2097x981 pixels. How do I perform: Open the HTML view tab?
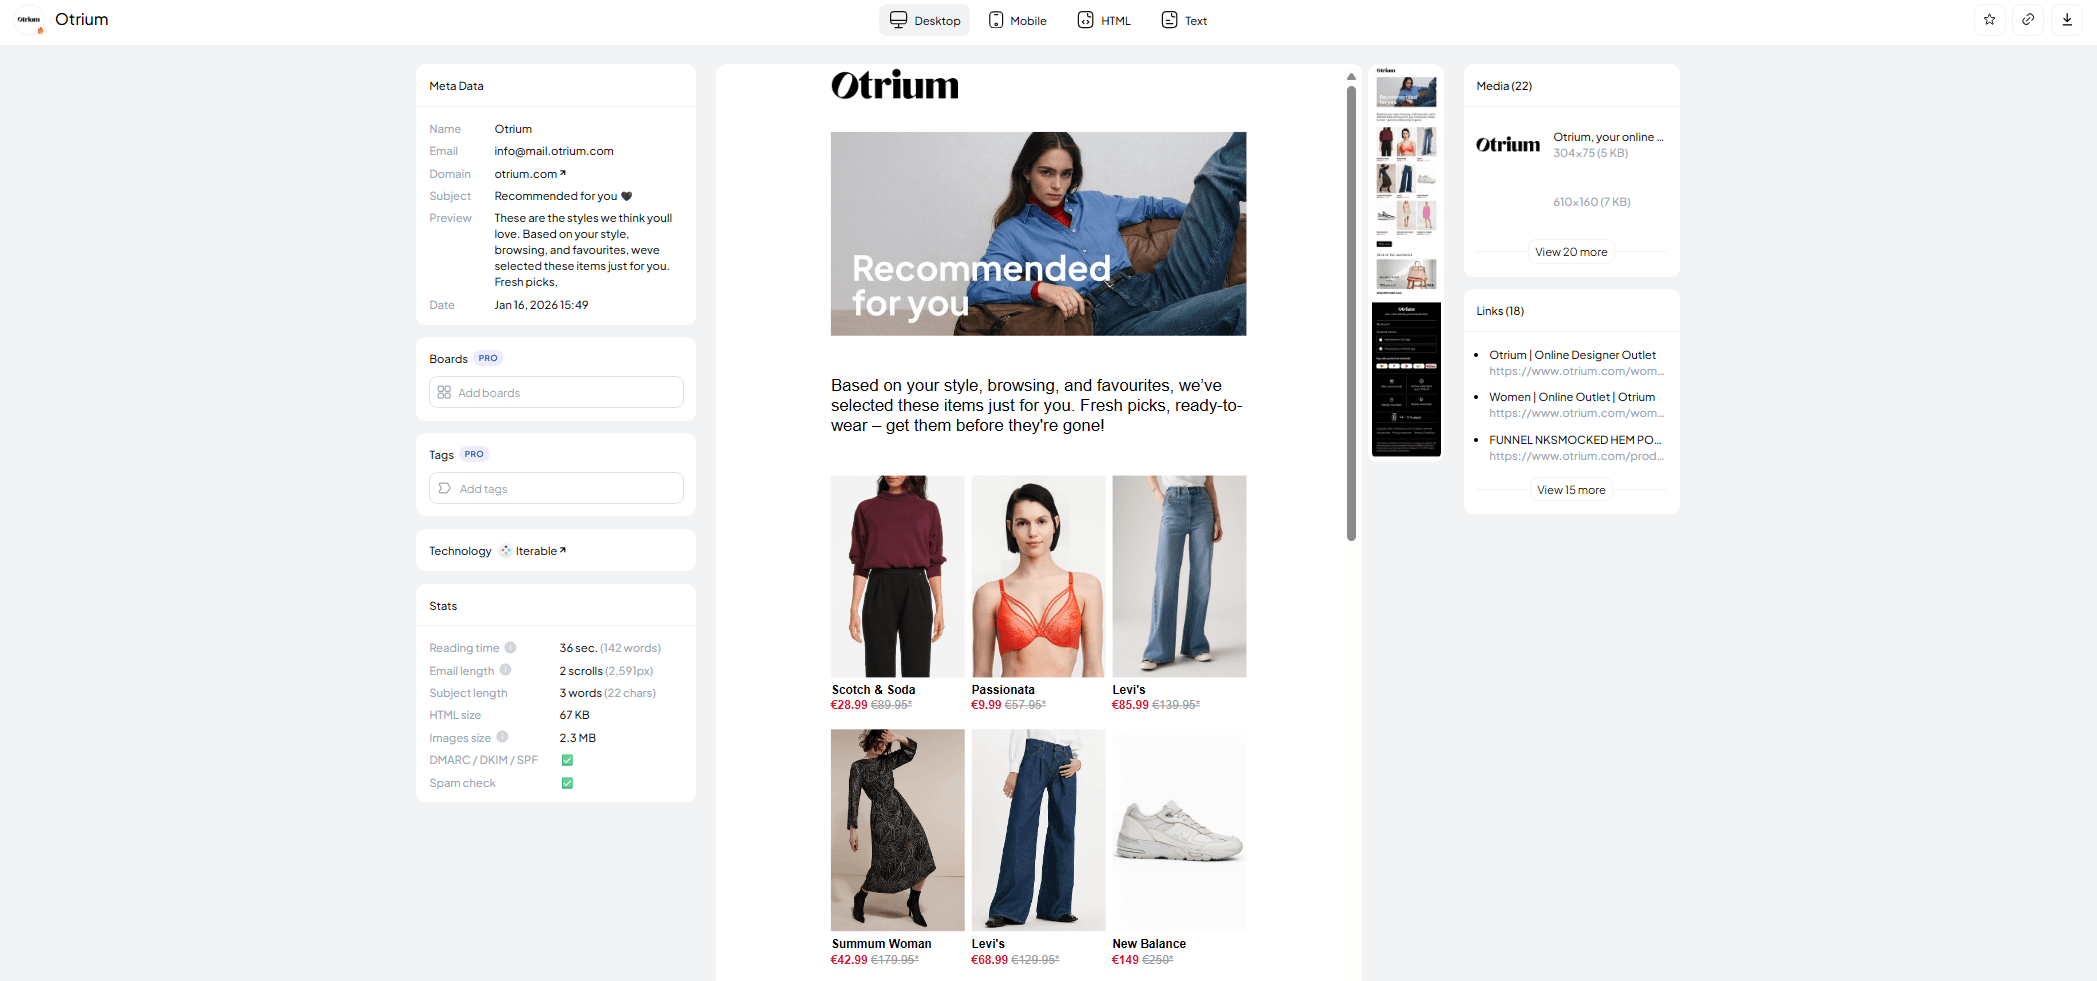pyautogui.click(x=1103, y=19)
